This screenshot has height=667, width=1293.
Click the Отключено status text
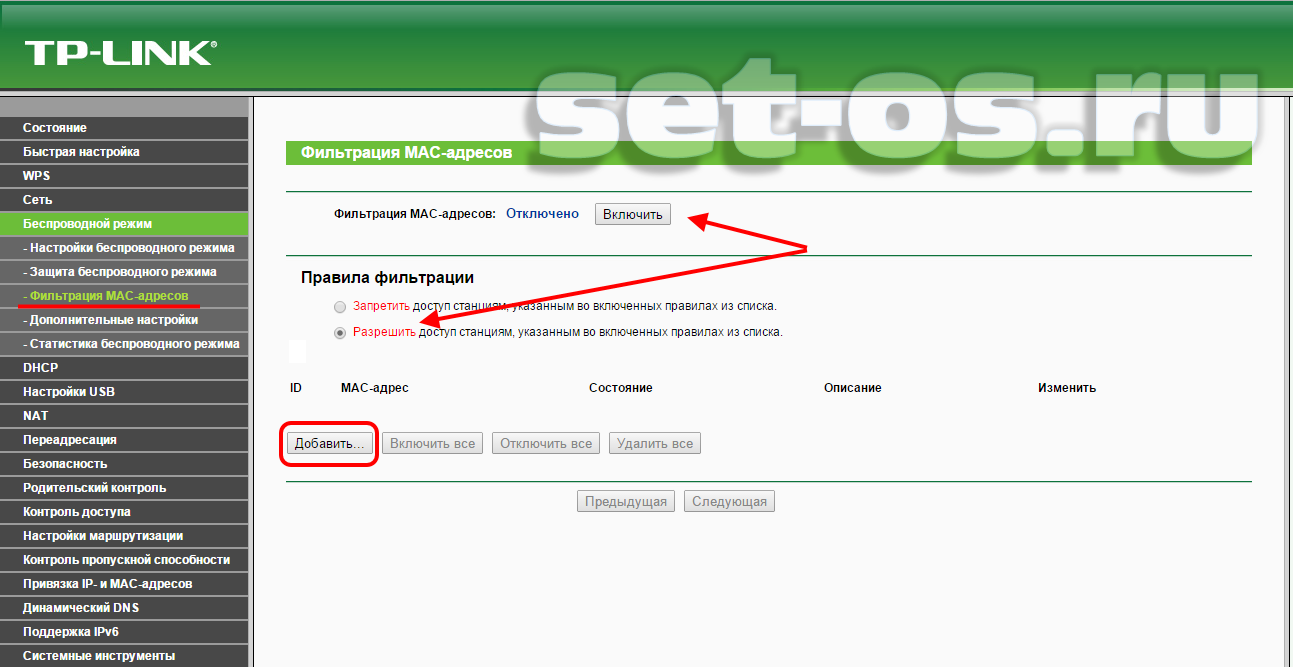pyautogui.click(x=542, y=214)
